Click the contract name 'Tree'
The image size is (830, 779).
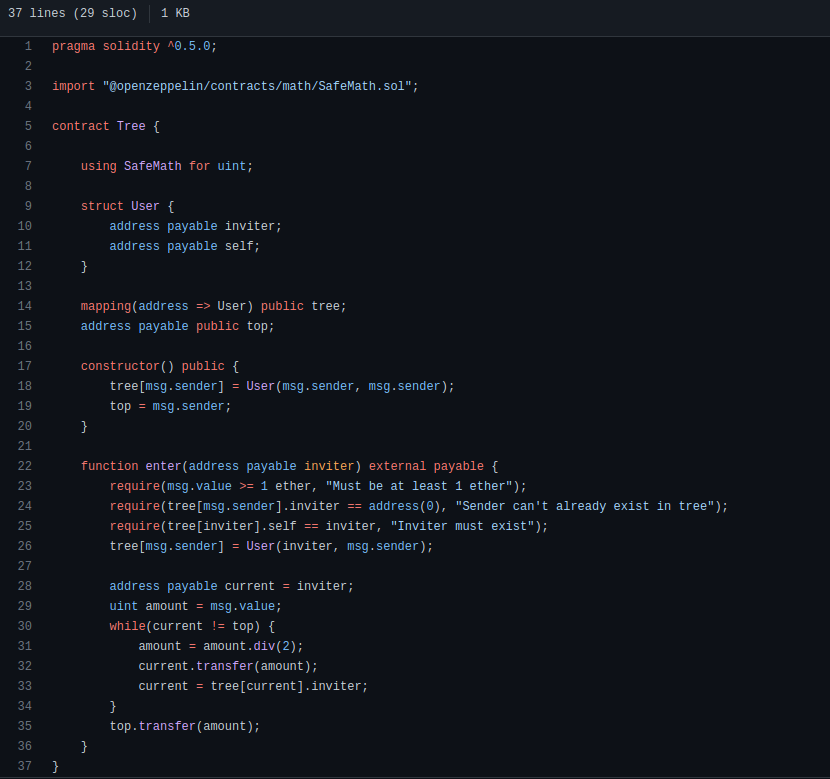[131, 126]
